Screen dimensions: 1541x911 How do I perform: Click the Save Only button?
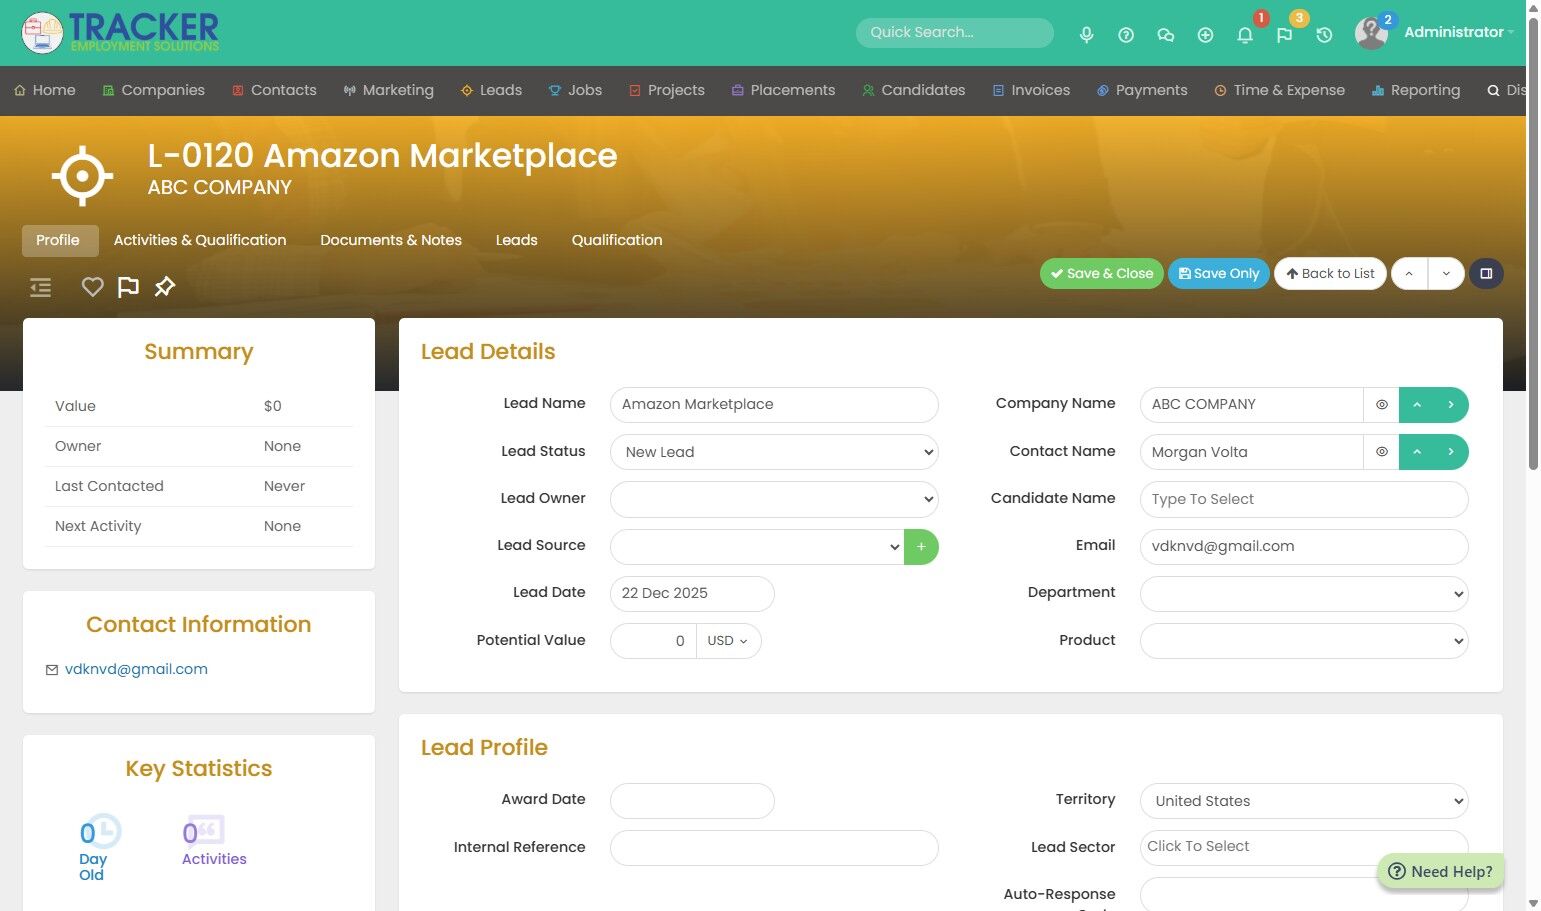tap(1219, 273)
